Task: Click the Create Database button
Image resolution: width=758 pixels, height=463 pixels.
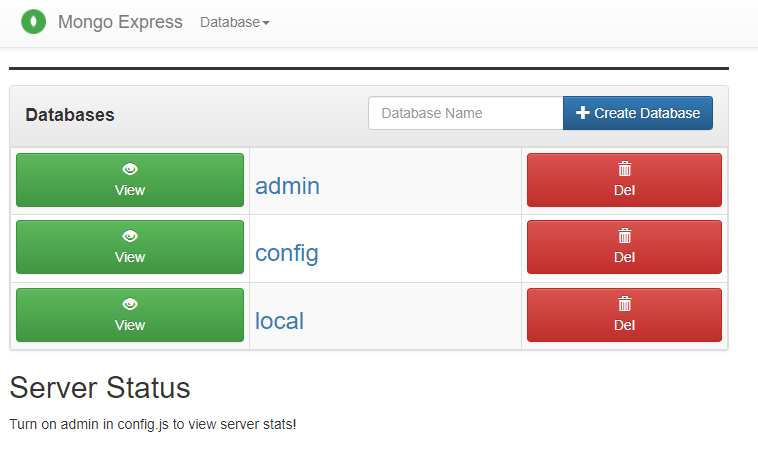Action: (x=638, y=113)
